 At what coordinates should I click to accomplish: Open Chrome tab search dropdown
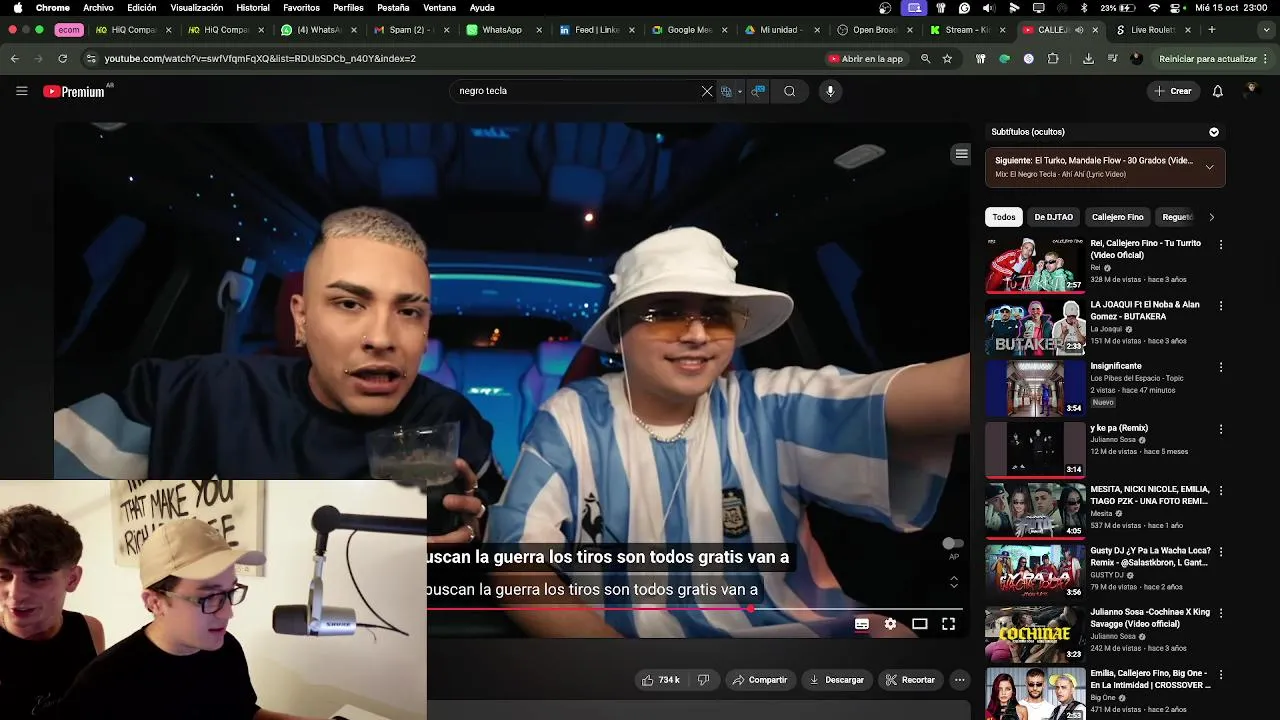(1268, 30)
